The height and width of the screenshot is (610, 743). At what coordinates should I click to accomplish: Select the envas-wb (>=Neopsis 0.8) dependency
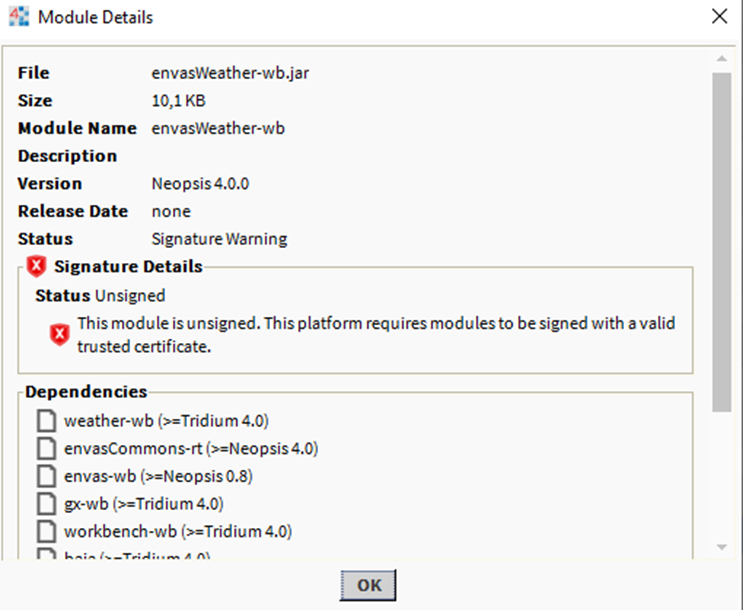[x=158, y=476]
